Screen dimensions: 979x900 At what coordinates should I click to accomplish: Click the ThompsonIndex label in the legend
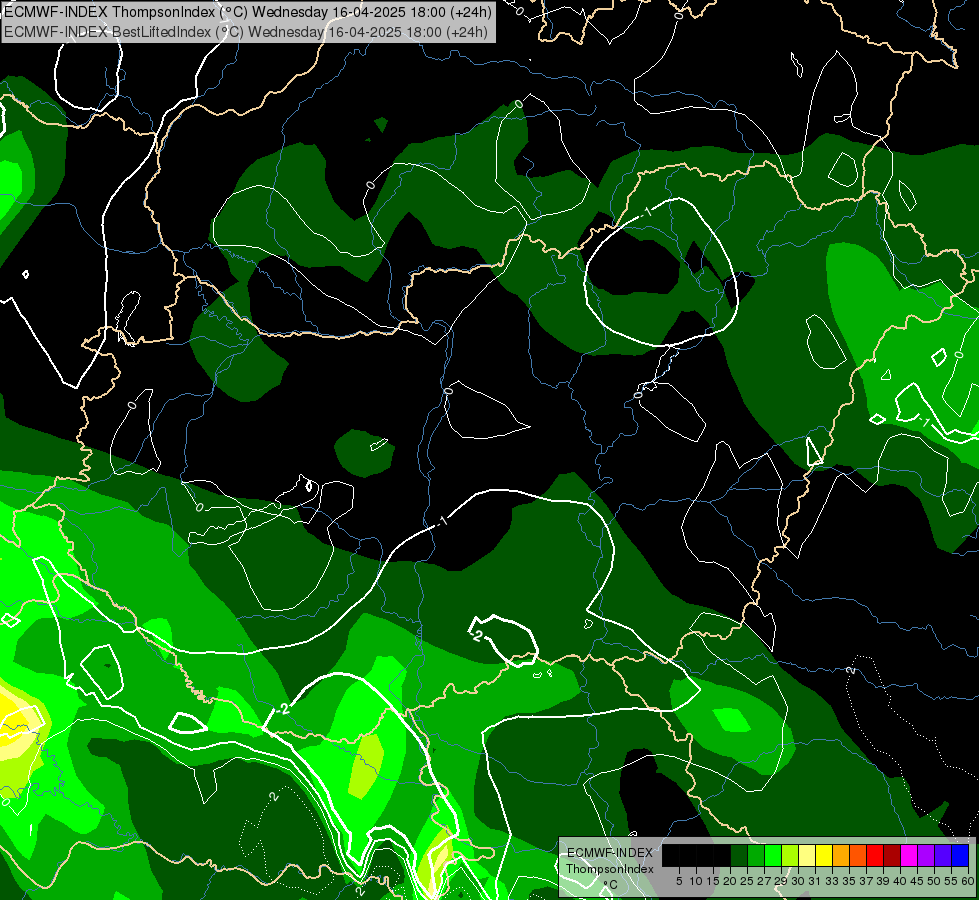coord(610,869)
